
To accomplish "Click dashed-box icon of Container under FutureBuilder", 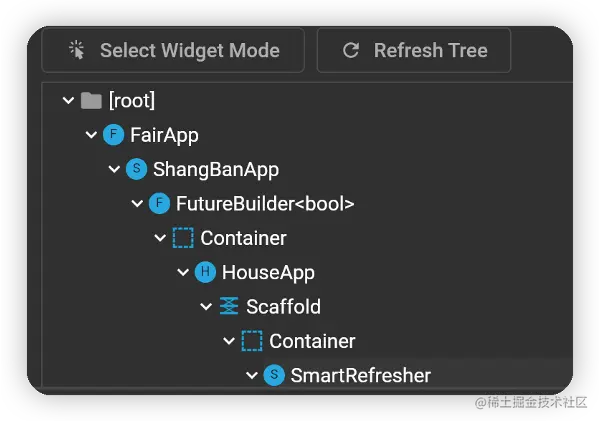I will click(182, 238).
